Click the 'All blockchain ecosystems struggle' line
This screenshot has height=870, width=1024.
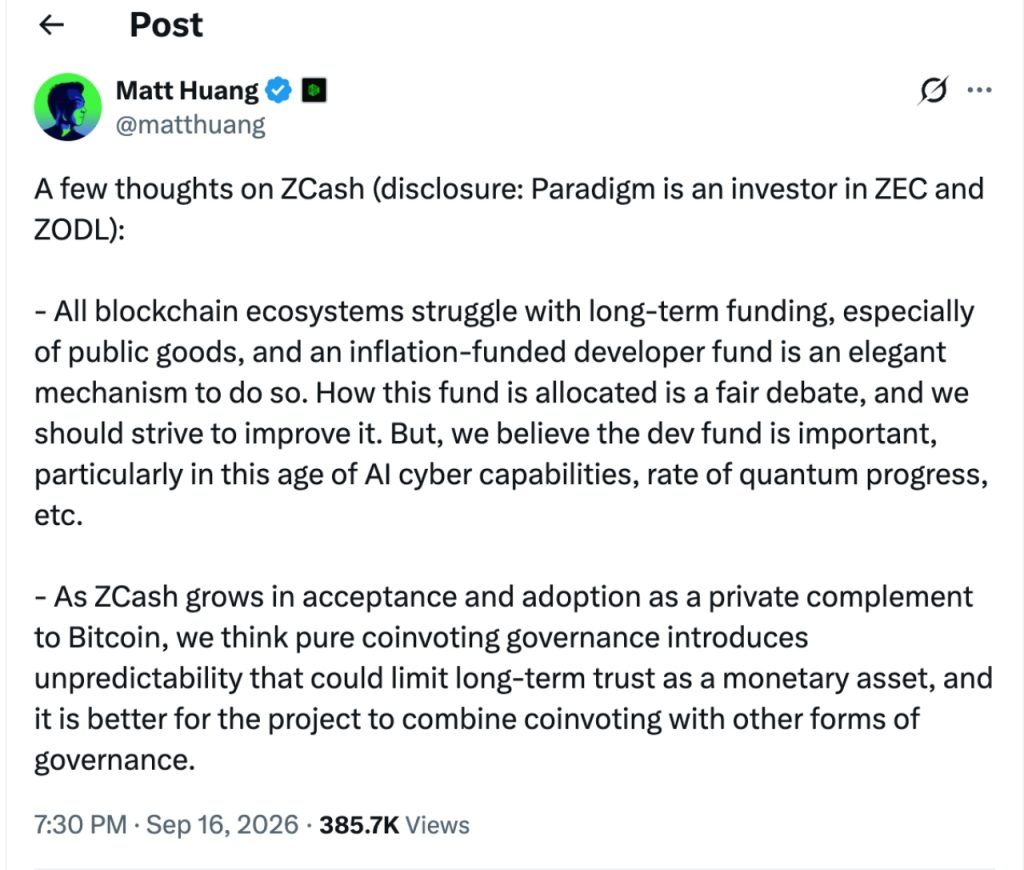coord(504,312)
